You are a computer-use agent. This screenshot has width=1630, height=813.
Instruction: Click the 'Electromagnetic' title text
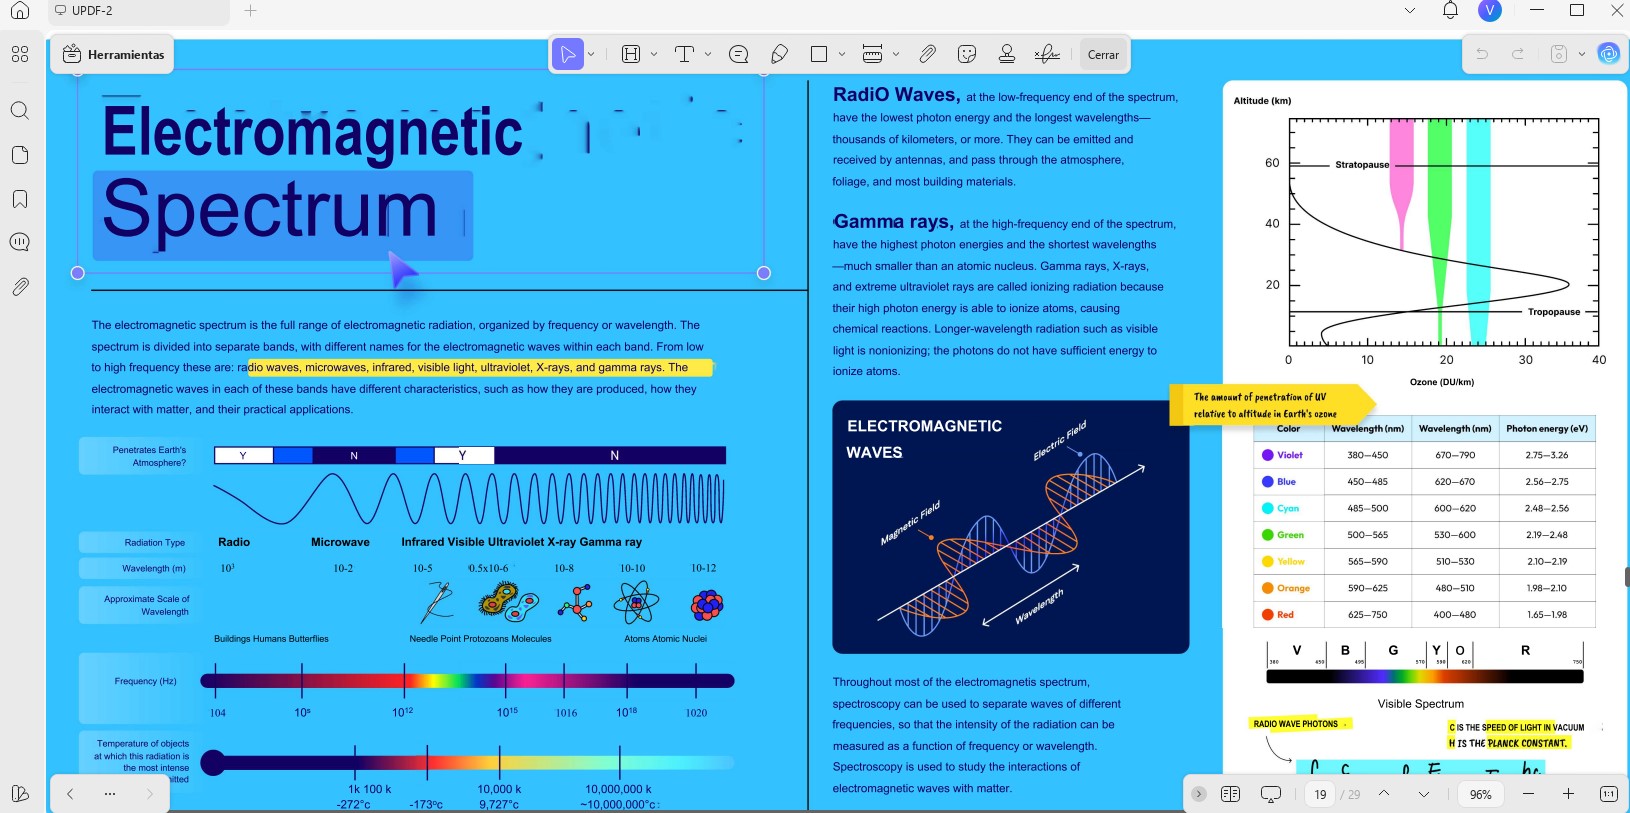(313, 133)
